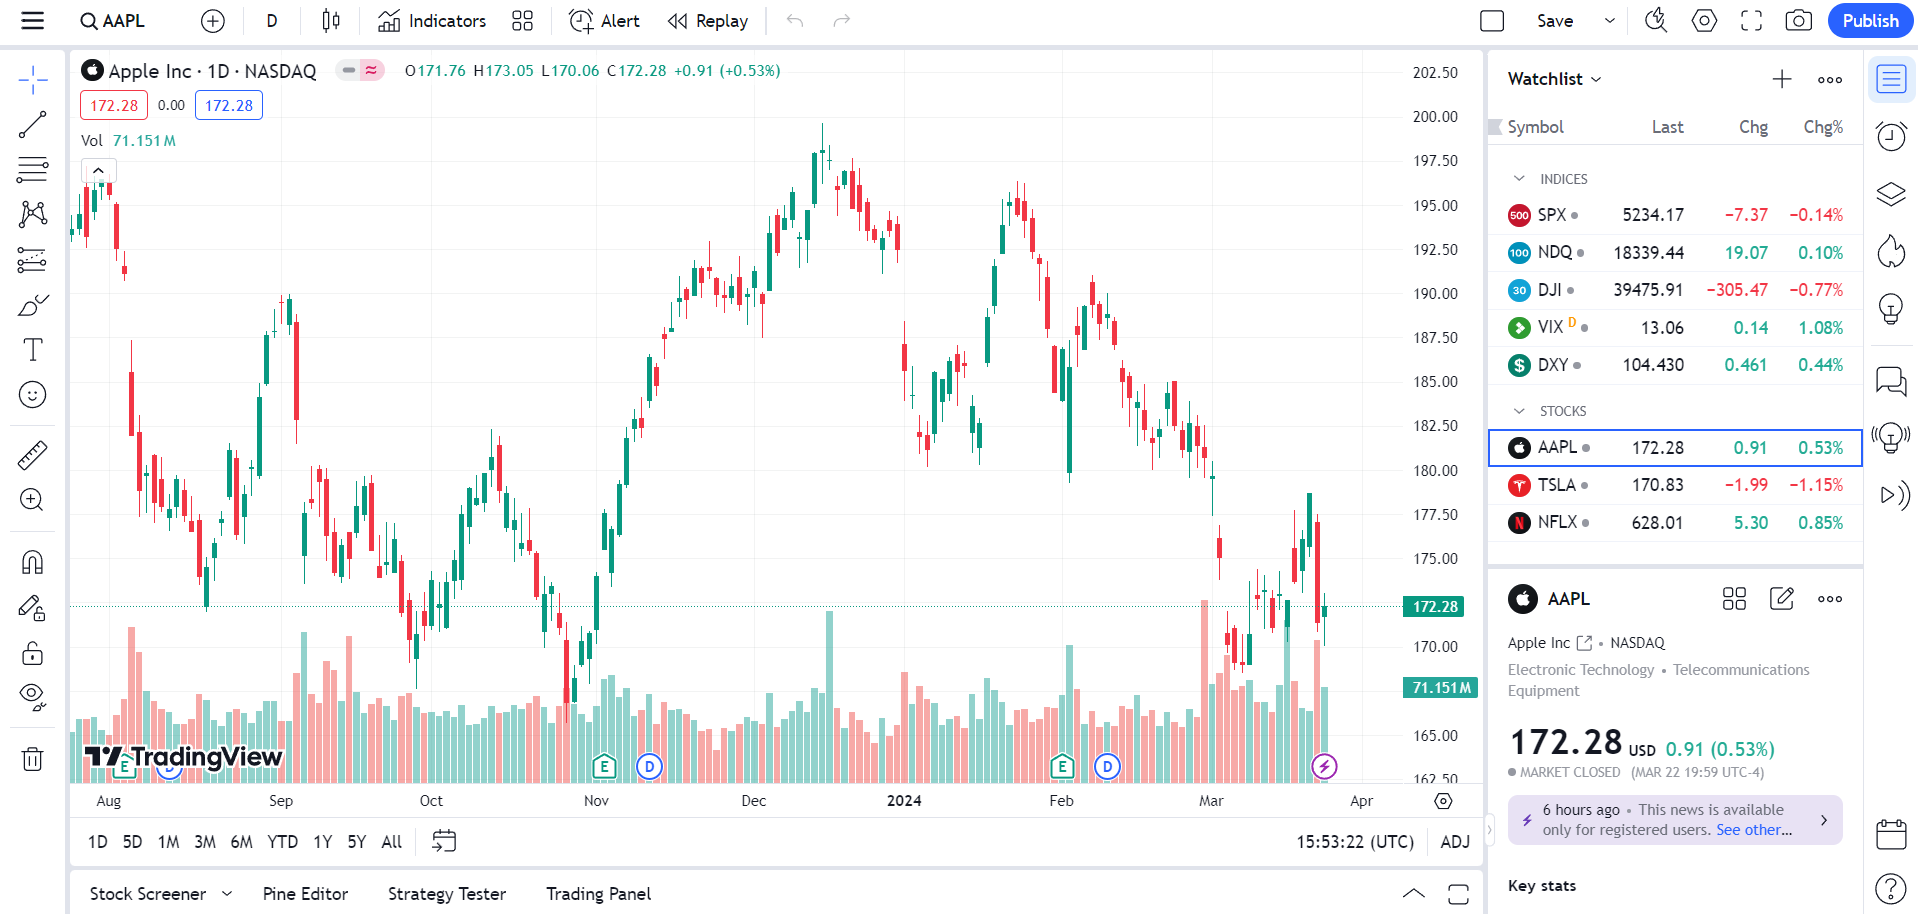Select the brush drawing tool

(33, 305)
